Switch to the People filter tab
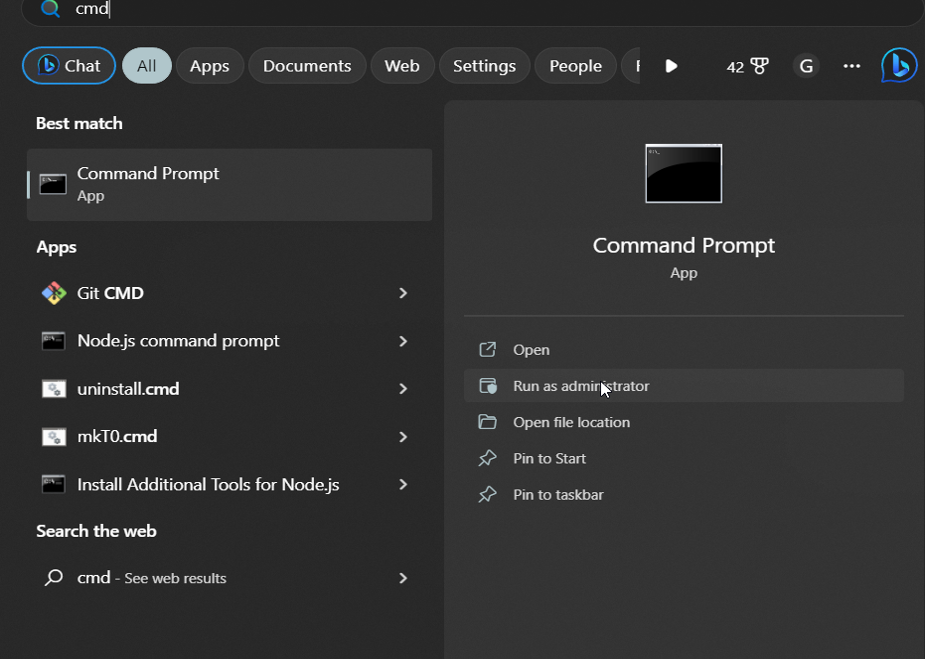The height and width of the screenshot is (660, 926). 575,66
